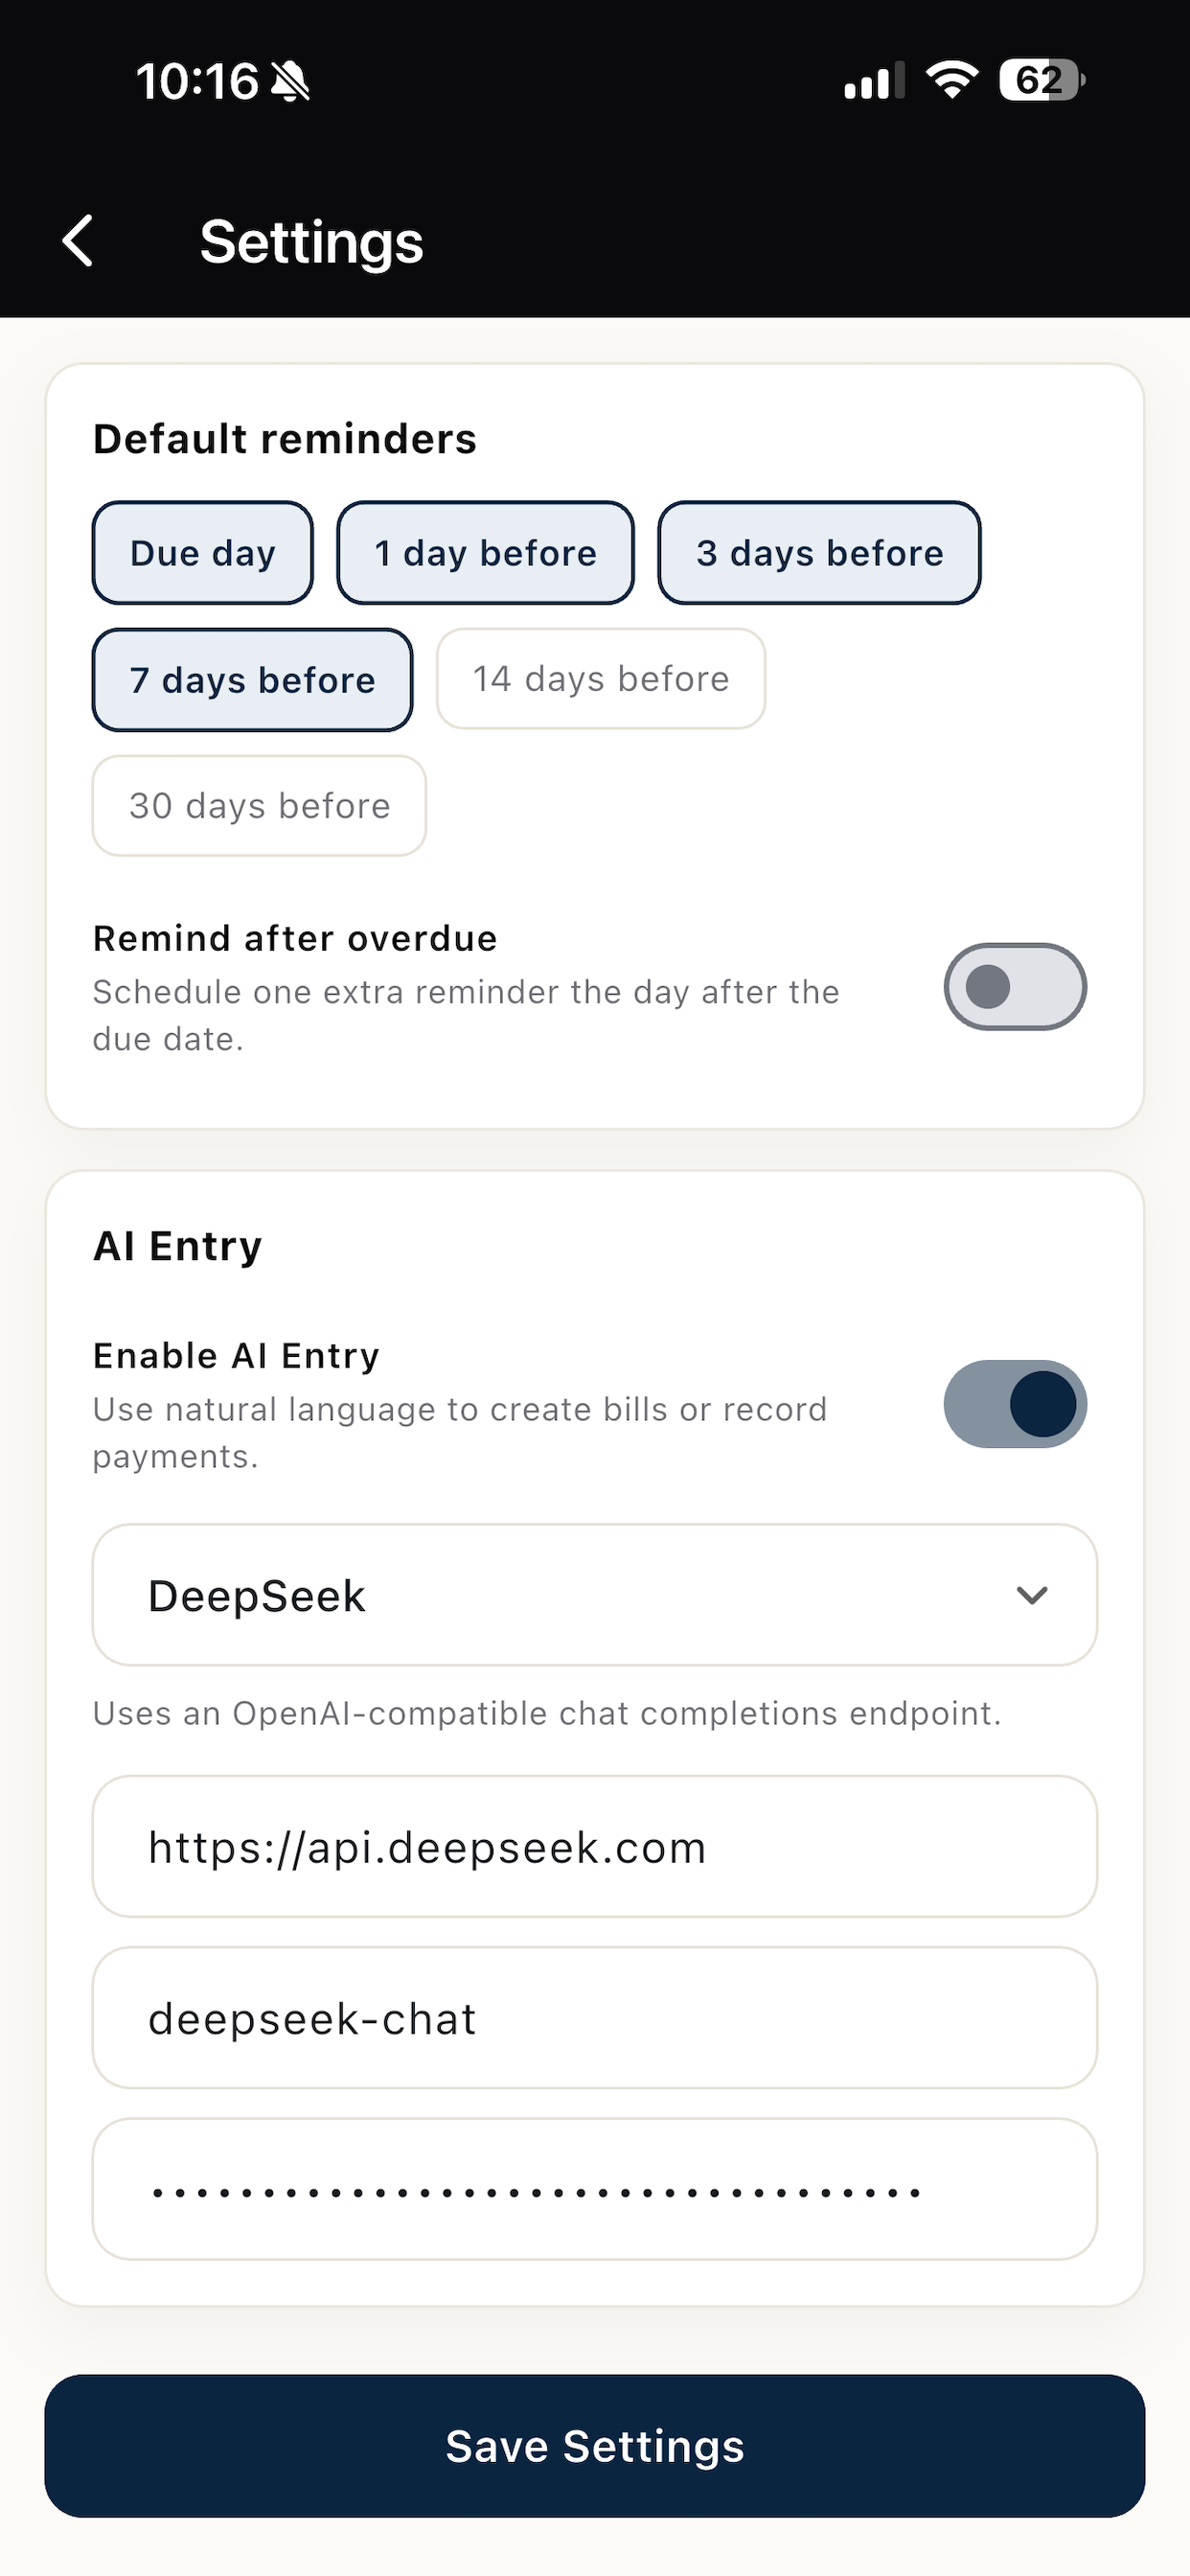Tap the silent mode bell icon
This screenshot has height=2576, width=1190.
point(291,81)
